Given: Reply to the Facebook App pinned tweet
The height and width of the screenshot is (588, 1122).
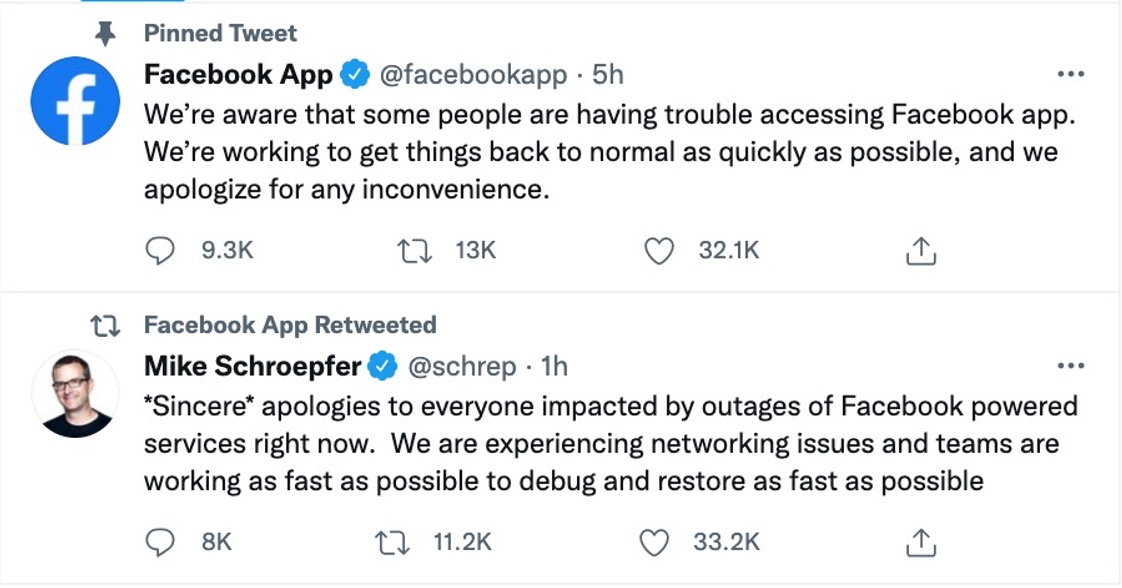Looking at the screenshot, I should tap(161, 250).
